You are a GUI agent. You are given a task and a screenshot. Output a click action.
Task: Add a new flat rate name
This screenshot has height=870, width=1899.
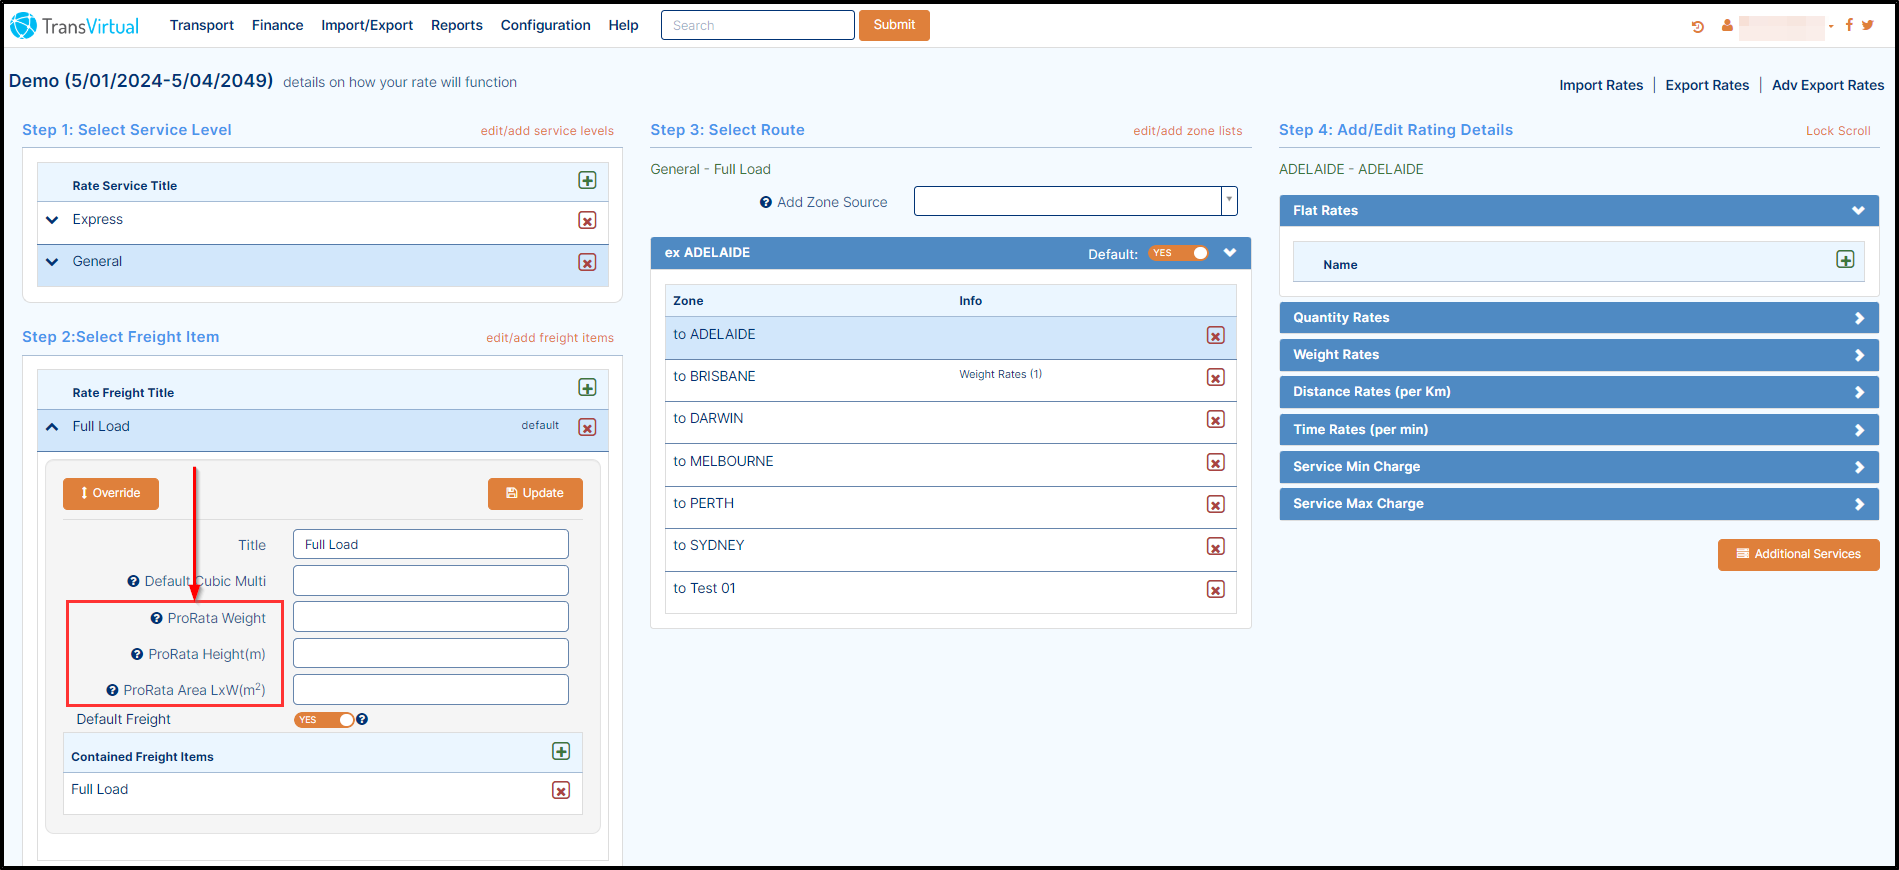(1845, 260)
